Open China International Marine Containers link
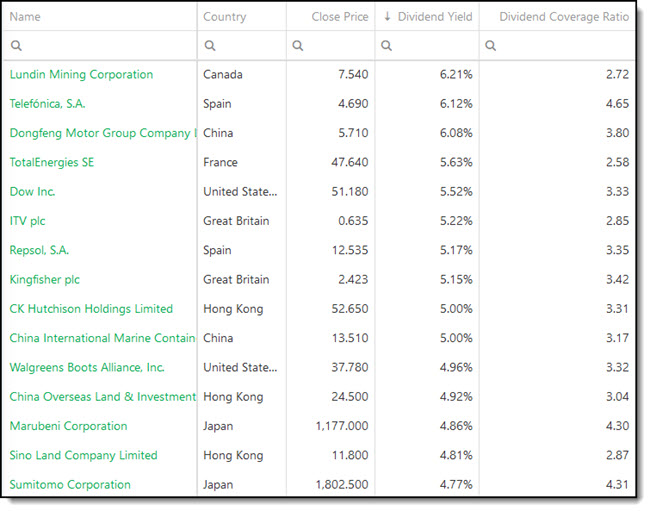Viewport: 650px width, 511px height. coord(102,338)
